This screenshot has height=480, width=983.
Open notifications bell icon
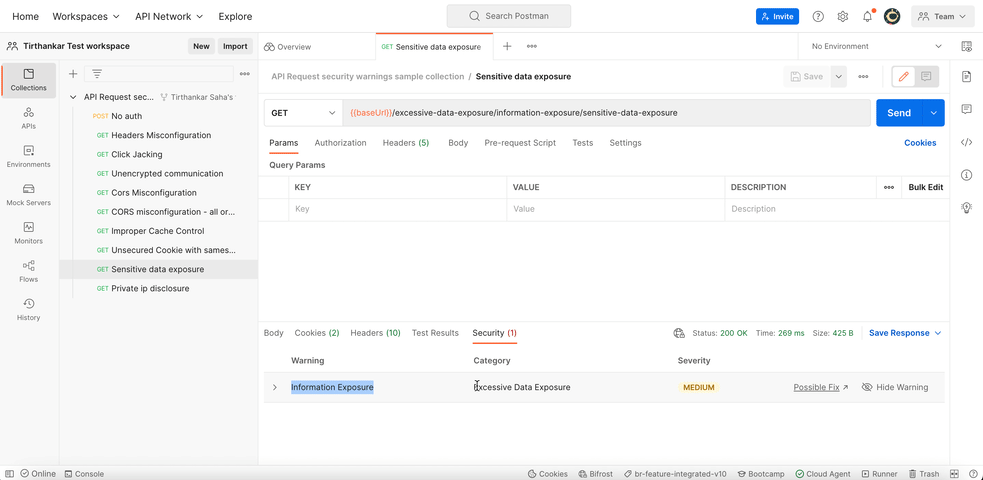[x=868, y=16]
